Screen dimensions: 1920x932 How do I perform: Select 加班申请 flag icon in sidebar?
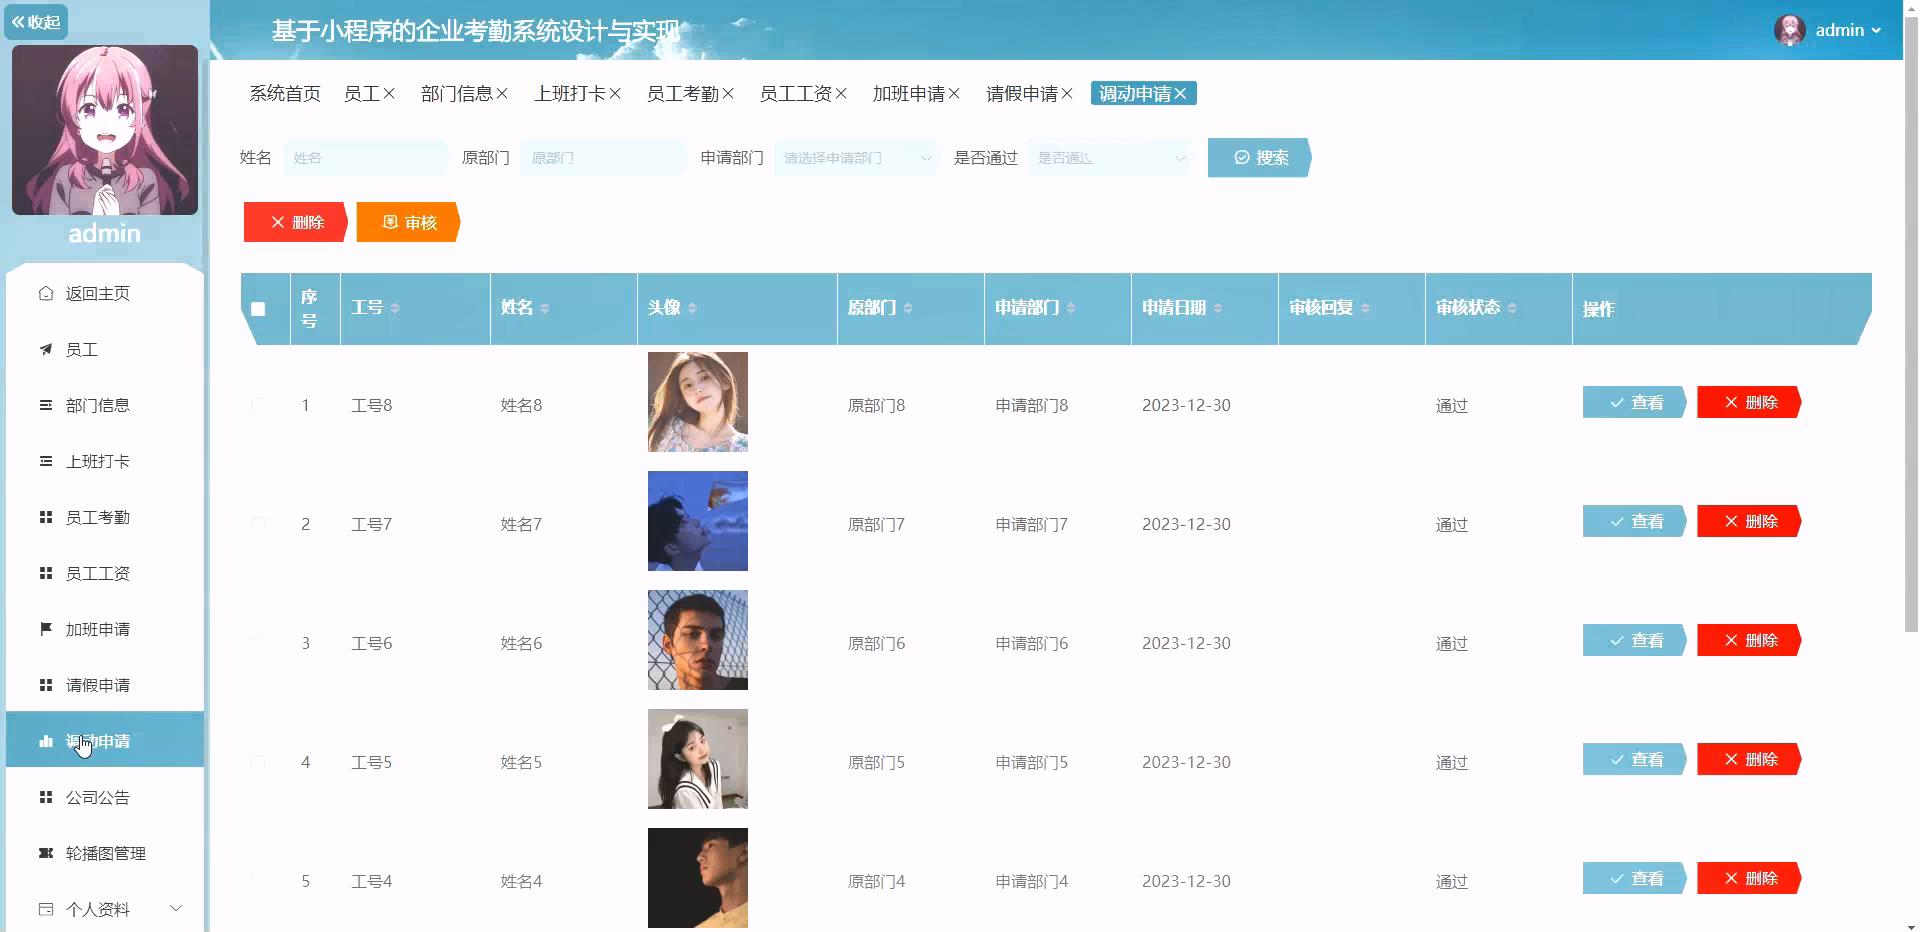pos(45,629)
